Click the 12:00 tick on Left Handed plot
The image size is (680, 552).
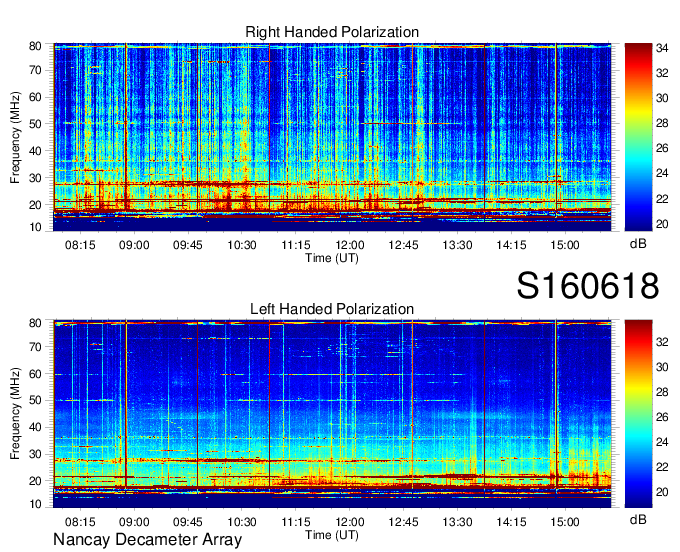(x=350, y=522)
